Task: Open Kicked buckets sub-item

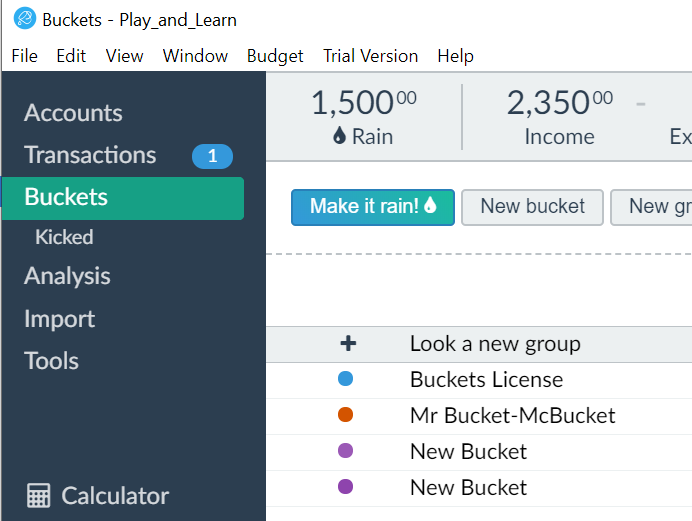Action: [64, 237]
